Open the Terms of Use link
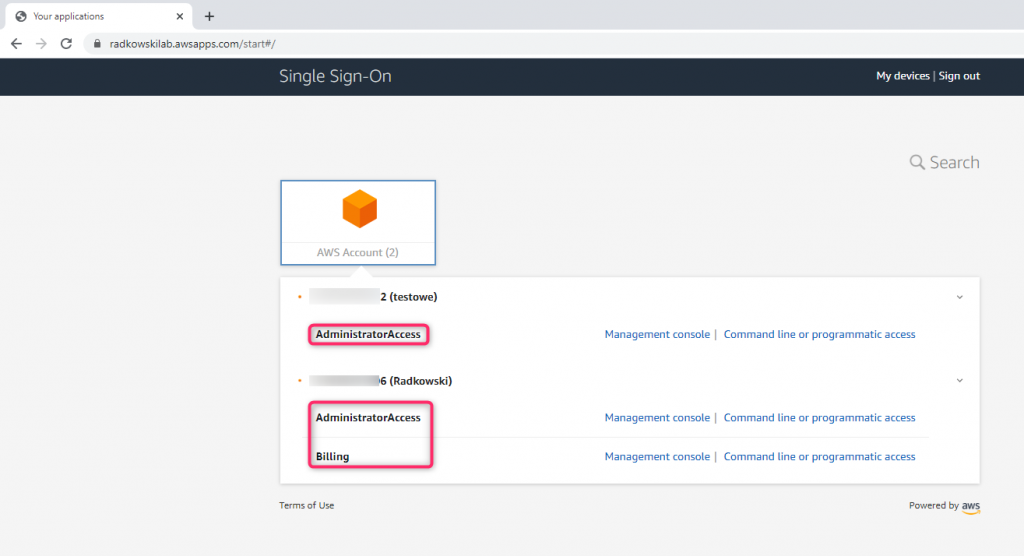 [306, 505]
